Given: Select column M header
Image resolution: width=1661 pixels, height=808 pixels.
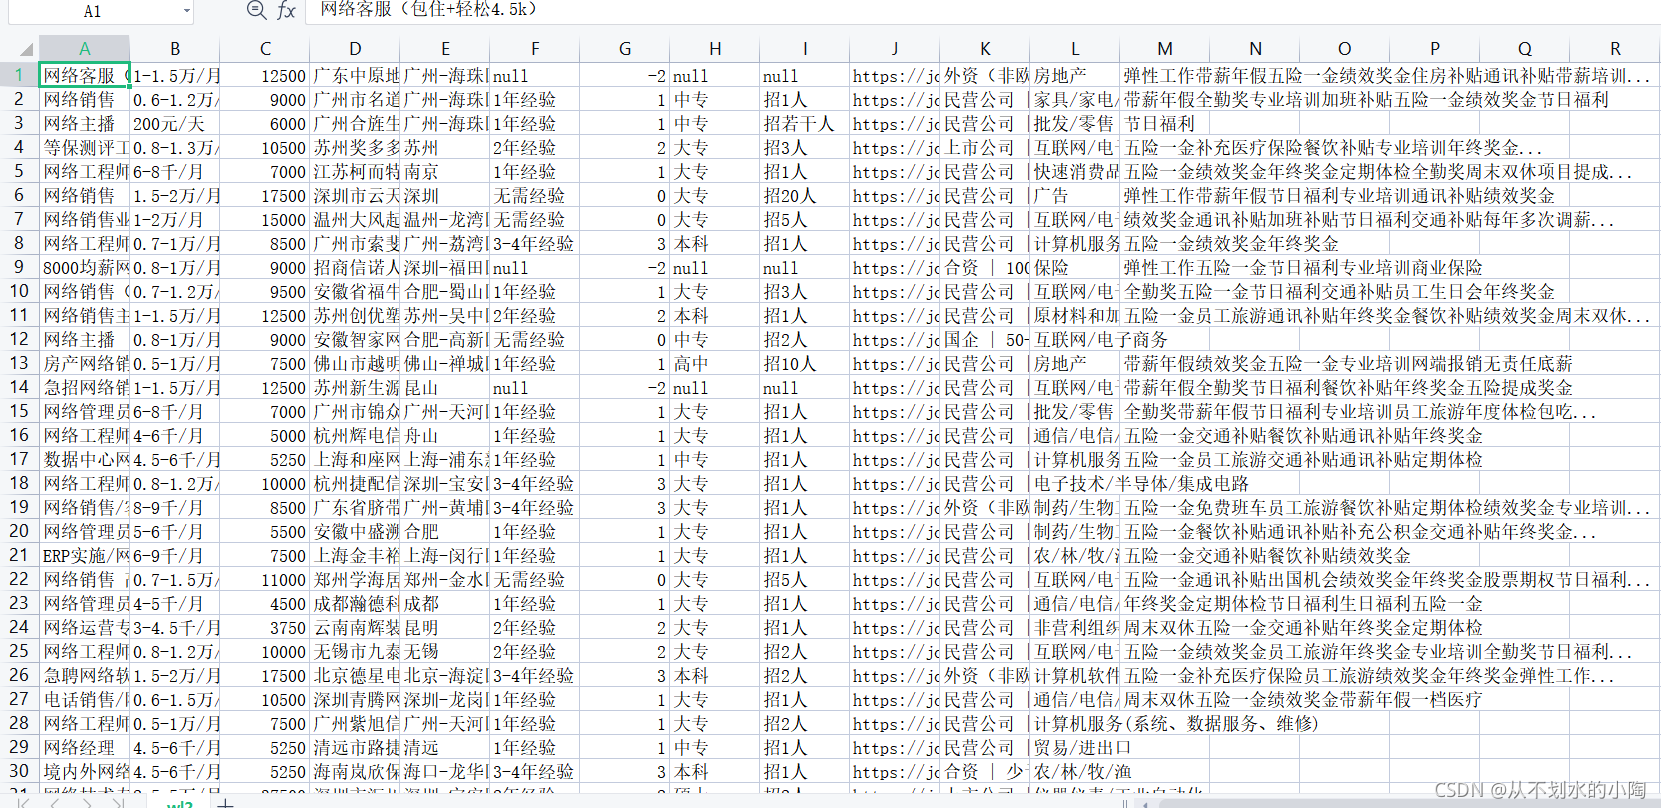Looking at the screenshot, I should (x=1165, y=48).
